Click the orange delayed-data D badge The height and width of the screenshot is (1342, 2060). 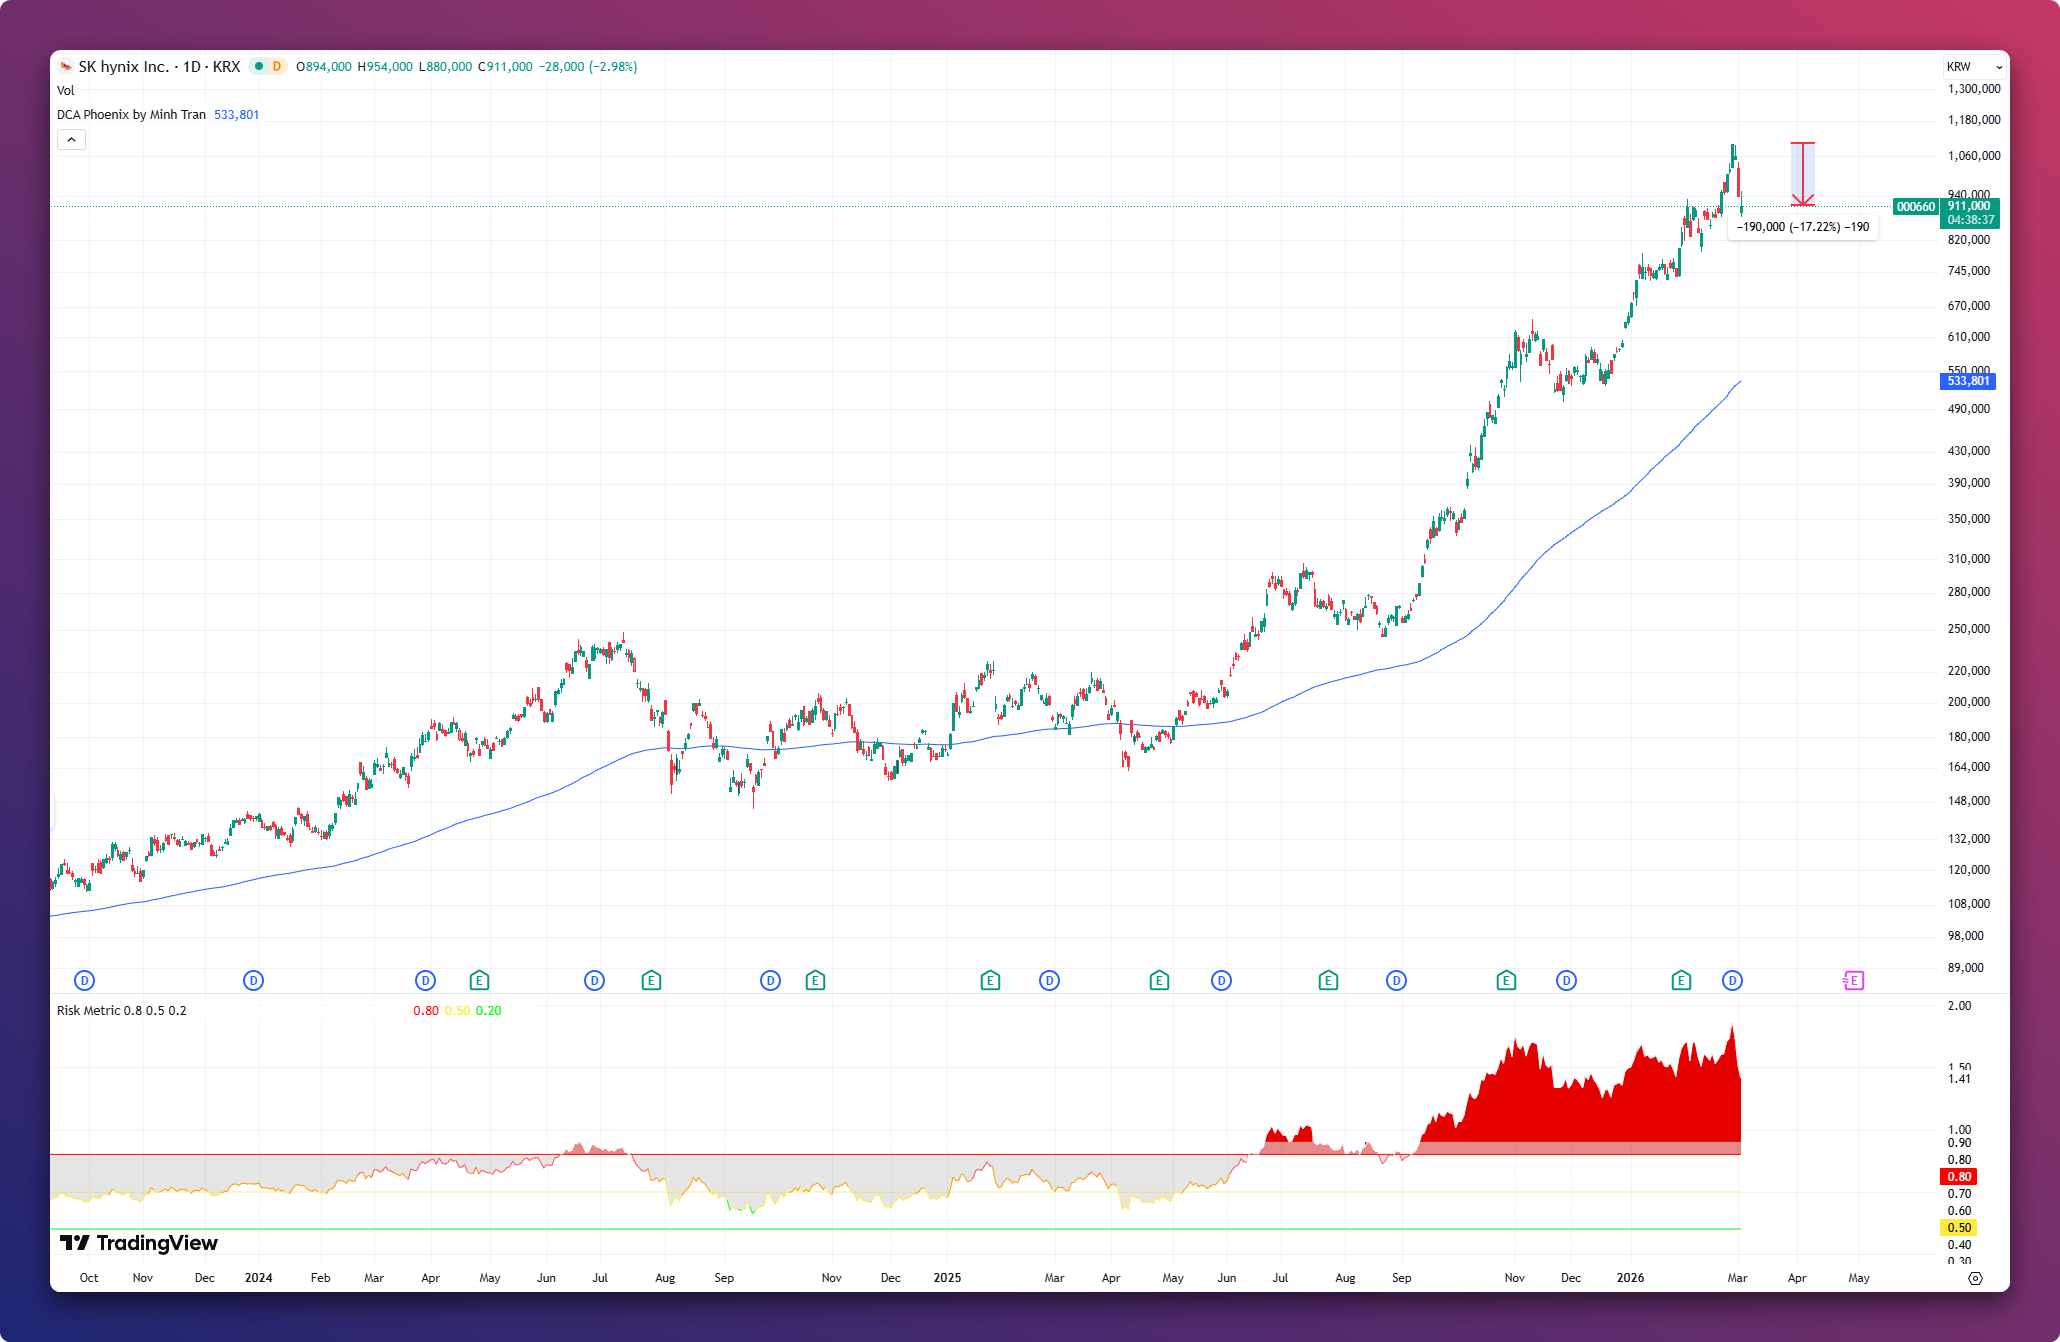(277, 67)
